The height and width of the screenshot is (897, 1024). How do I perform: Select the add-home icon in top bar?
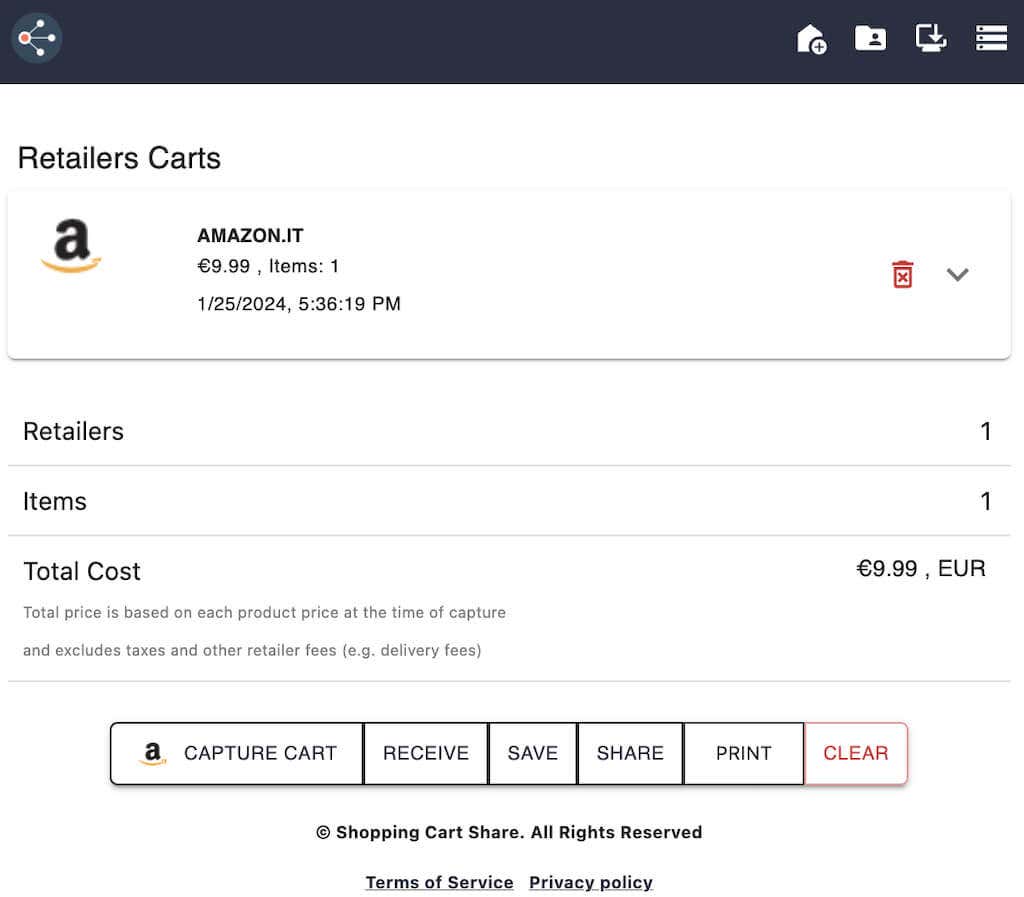click(811, 38)
